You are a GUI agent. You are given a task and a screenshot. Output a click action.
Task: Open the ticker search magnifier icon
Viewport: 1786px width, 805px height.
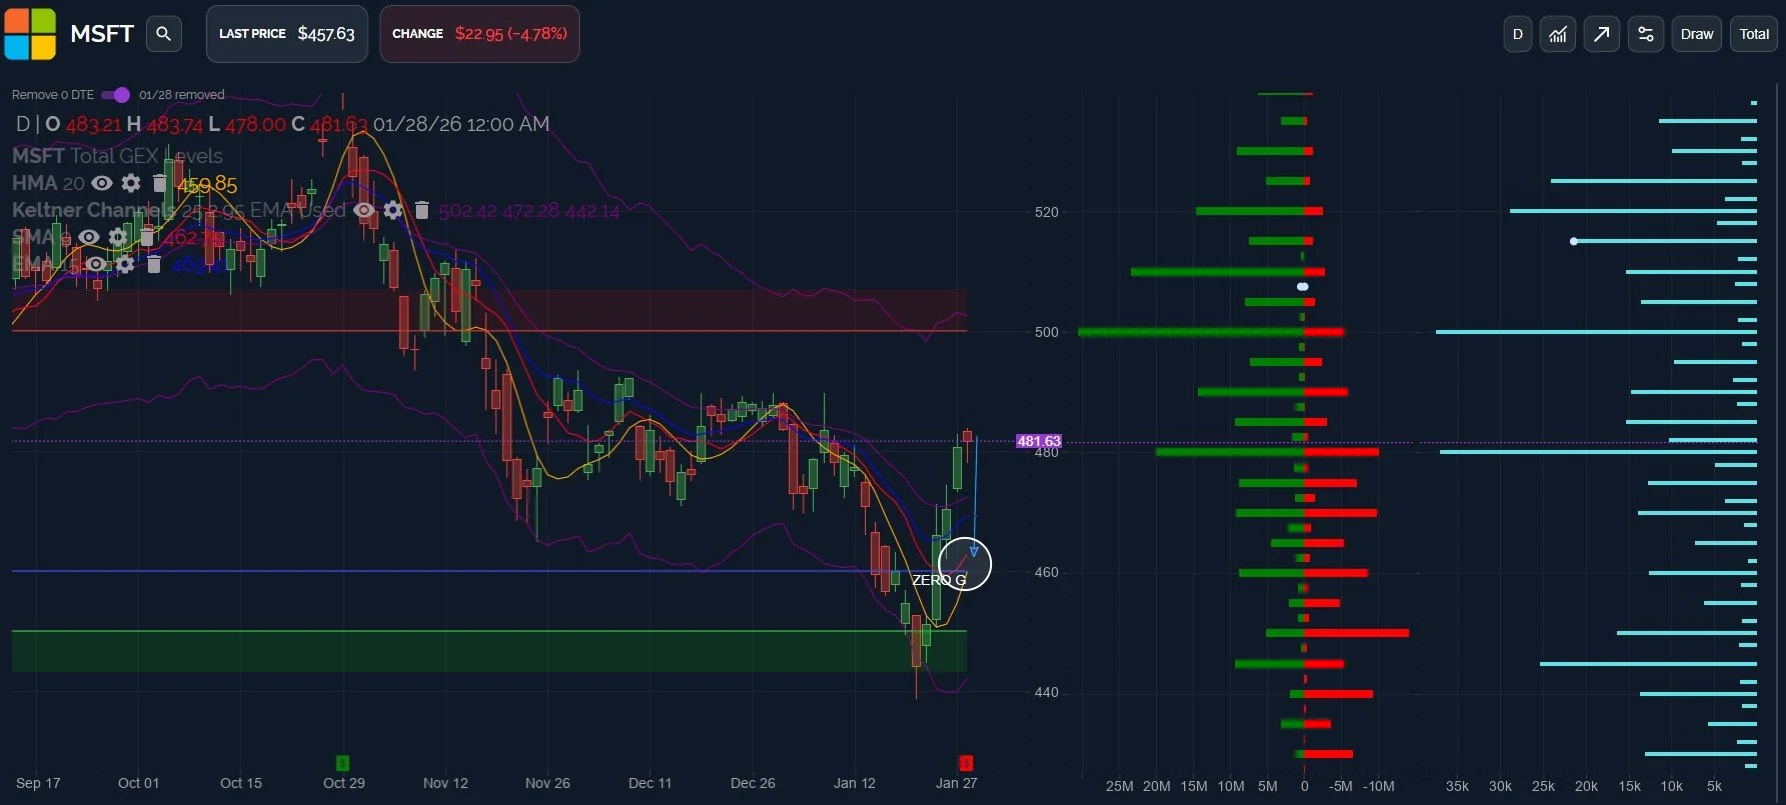click(164, 34)
